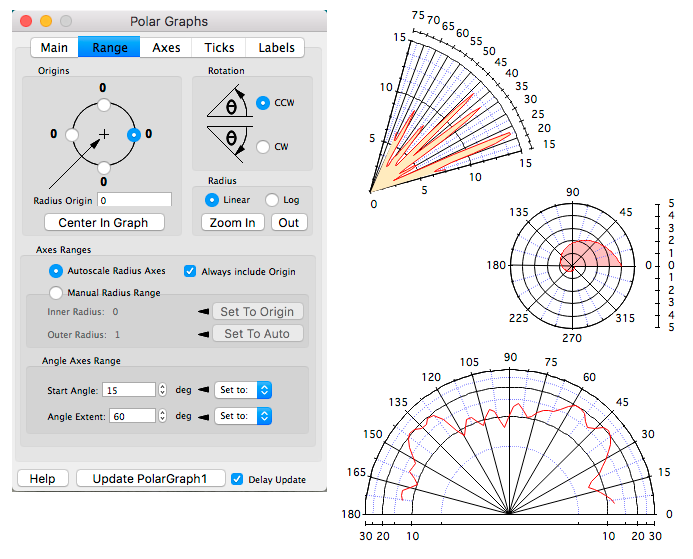
Task: Click the Inner Radius value
Action: [115, 312]
